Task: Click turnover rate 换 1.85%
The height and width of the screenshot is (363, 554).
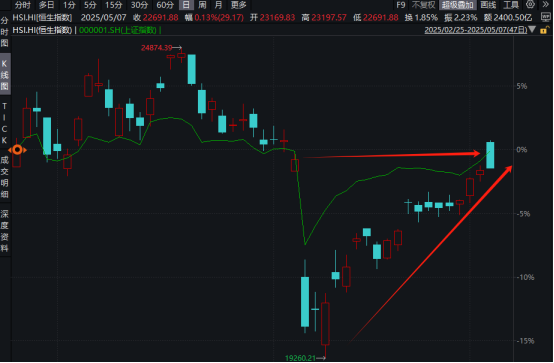Action: click(x=421, y=17)
